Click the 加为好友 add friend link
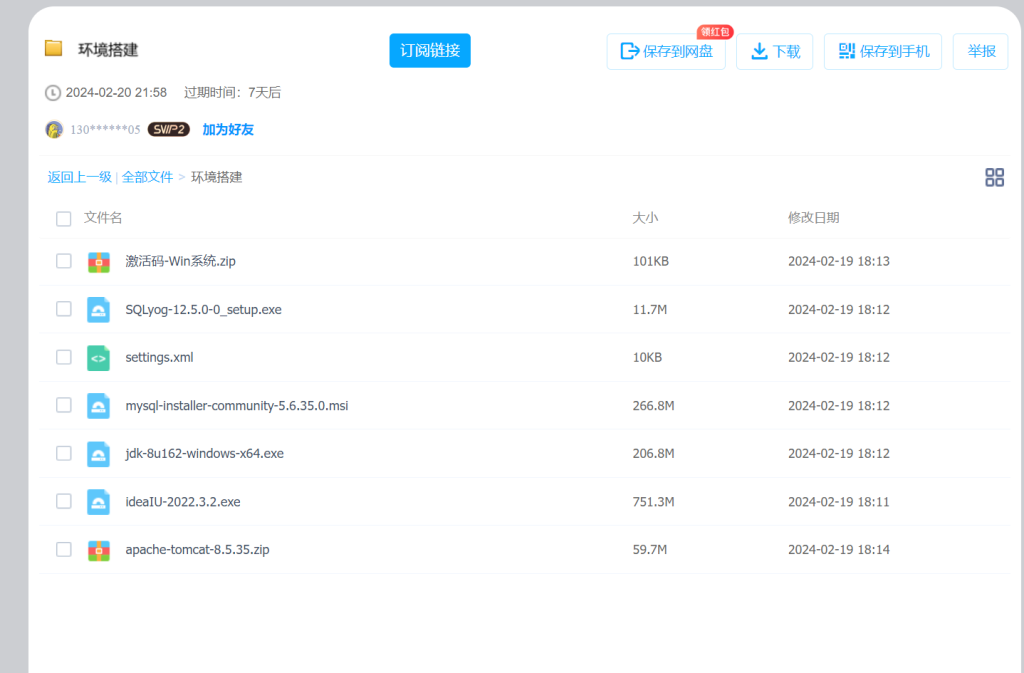 (x=228, y=129)
